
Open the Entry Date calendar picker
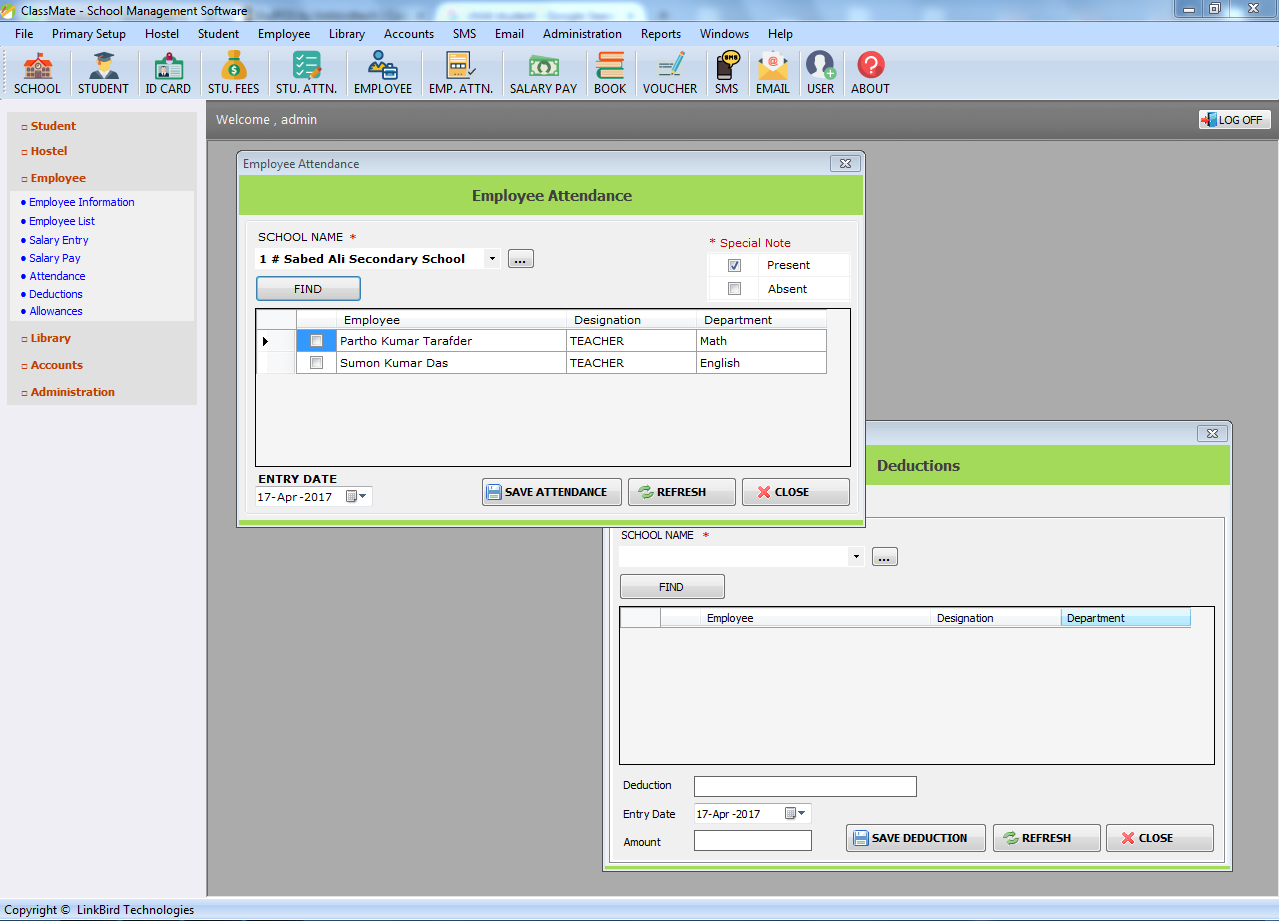356,496
